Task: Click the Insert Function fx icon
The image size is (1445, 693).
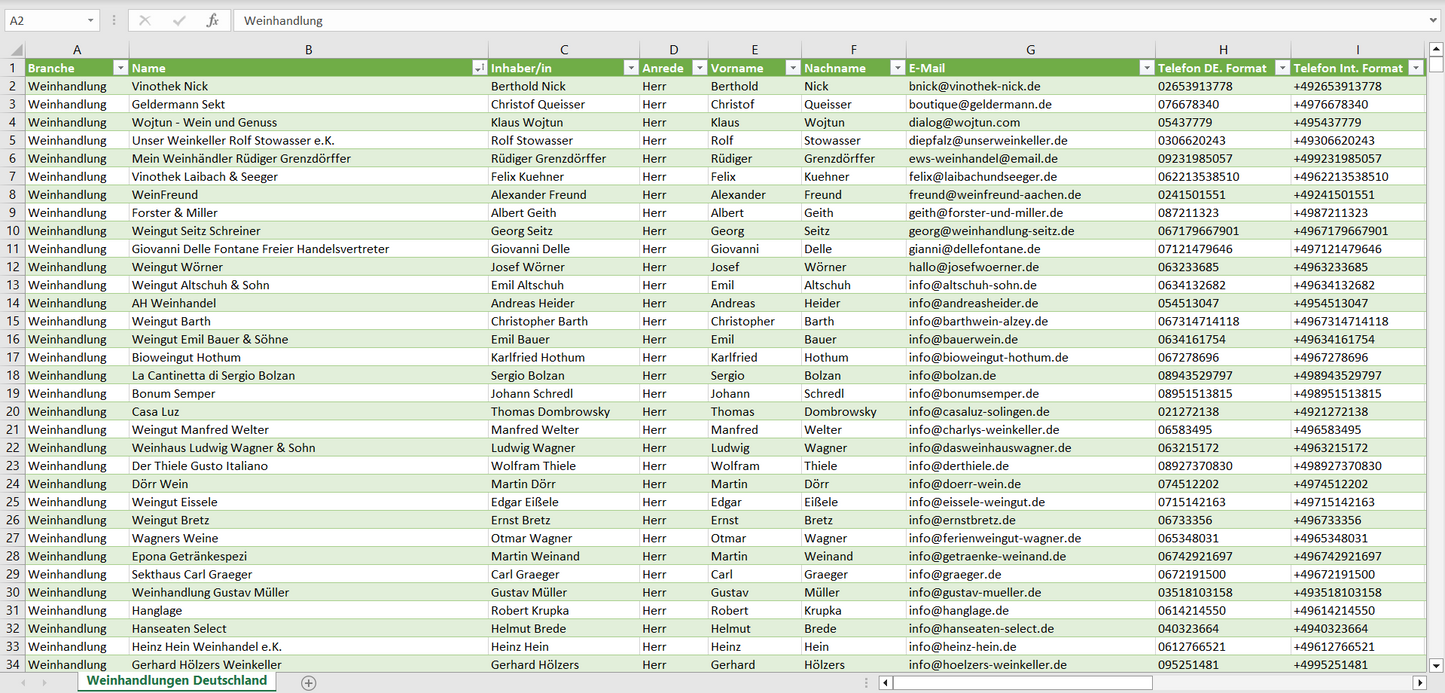Action: 212,20
